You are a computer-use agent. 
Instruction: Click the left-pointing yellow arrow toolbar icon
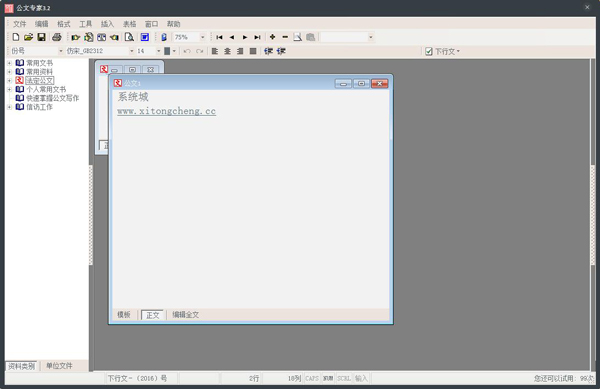pos(114,37)
